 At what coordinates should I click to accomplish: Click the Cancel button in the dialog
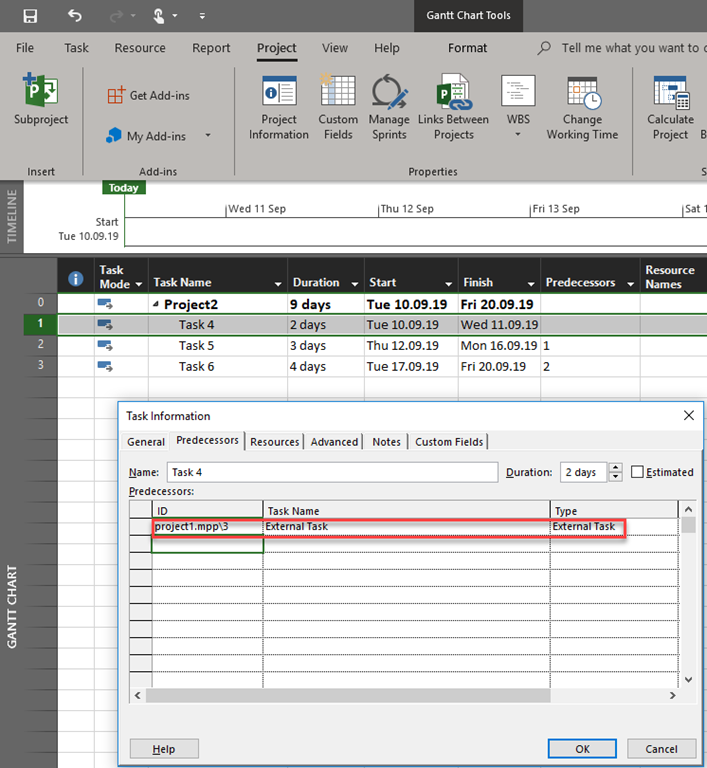pyautogui.click(x=661, y=749)
